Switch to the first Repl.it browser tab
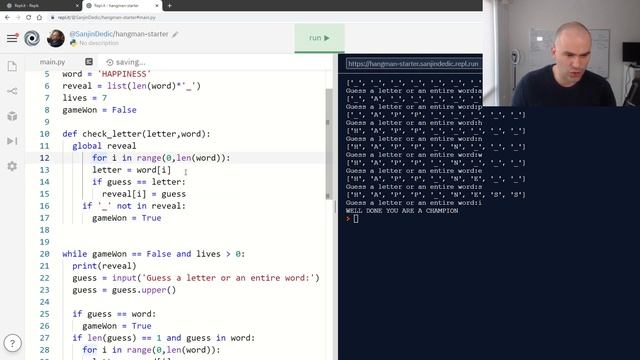This screenshot has width=640, height=360. (41, 6)
